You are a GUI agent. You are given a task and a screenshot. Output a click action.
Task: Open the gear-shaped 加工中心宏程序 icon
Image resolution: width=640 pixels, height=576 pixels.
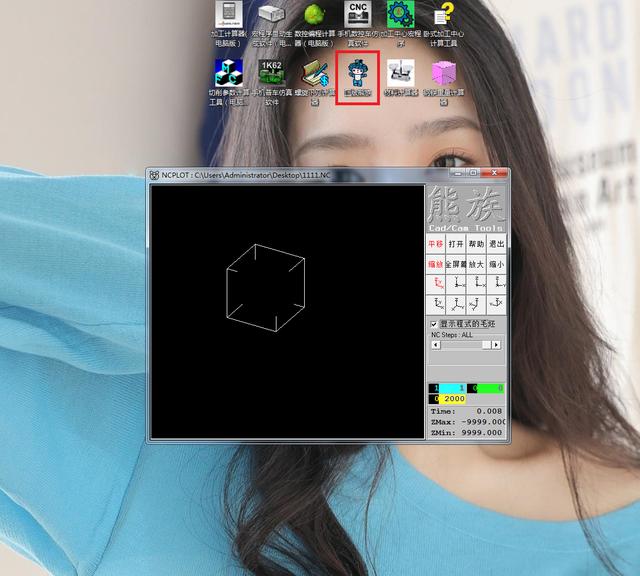point(400,22)
